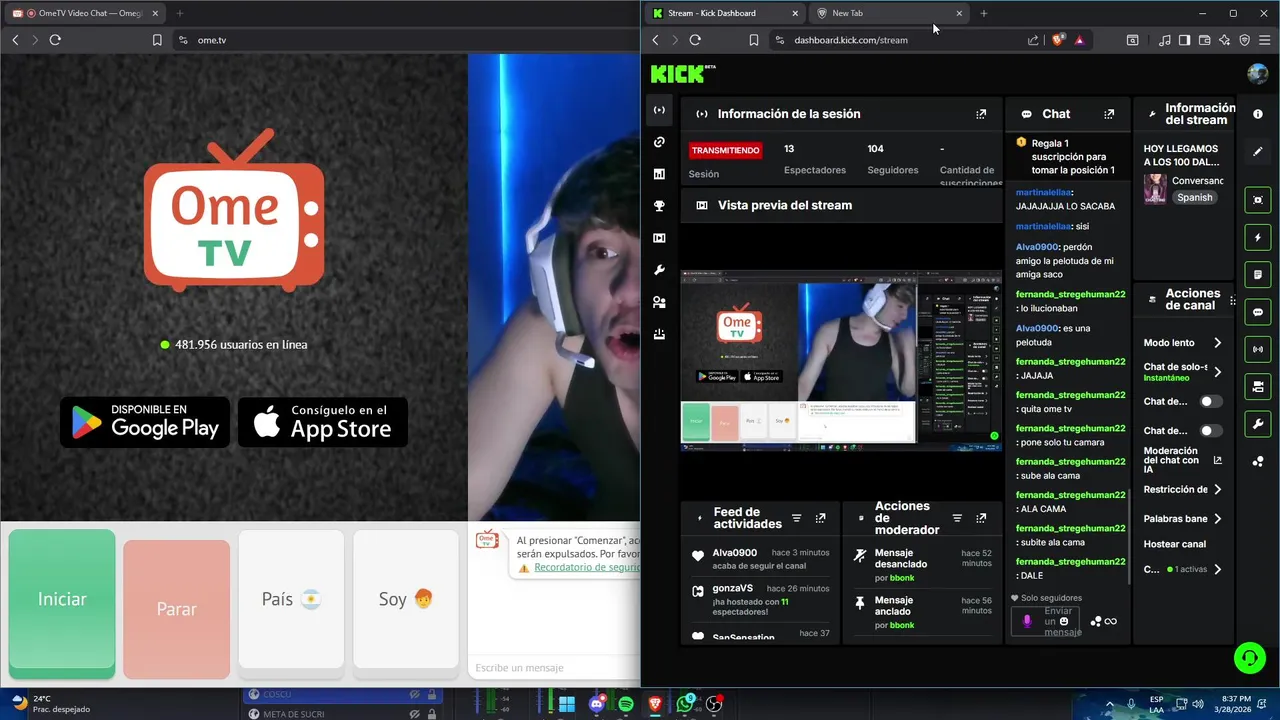Viewport: 1280px width, 720px height.
Task: Toggle the stream preview panel icon in right rail
Action: tap(1258, 200)
